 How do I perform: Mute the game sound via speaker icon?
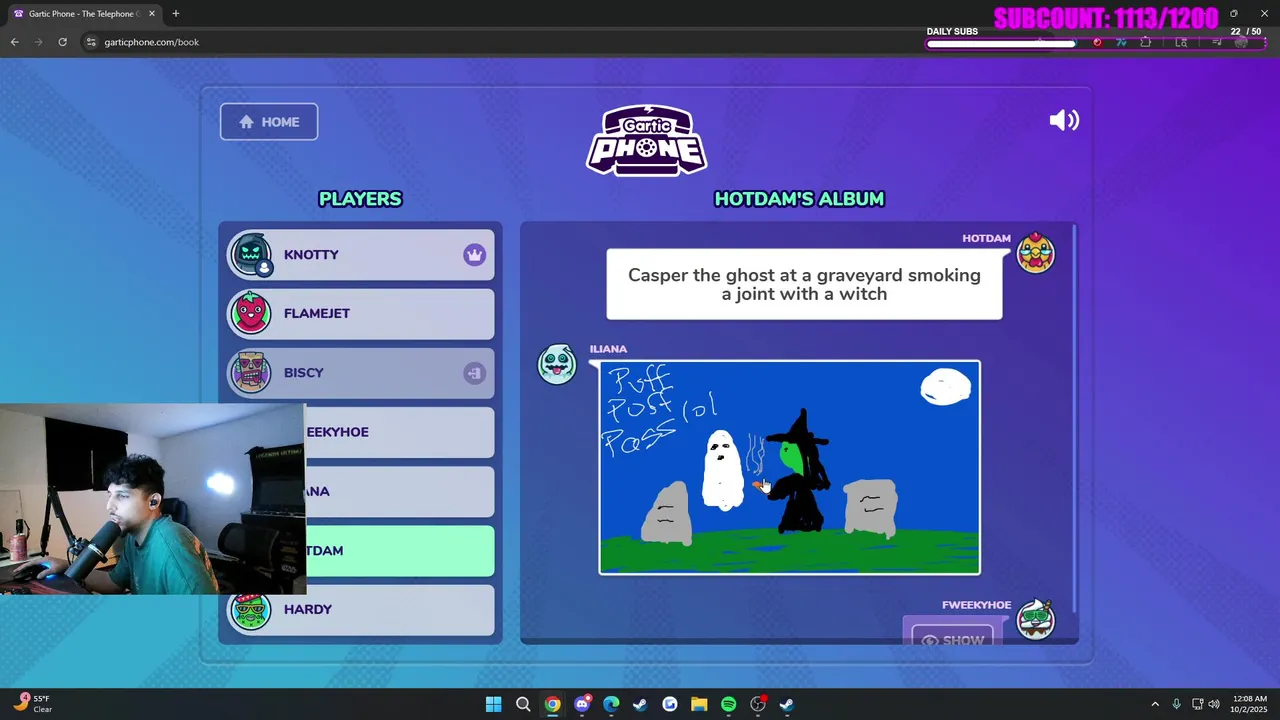click(1064, 121)
